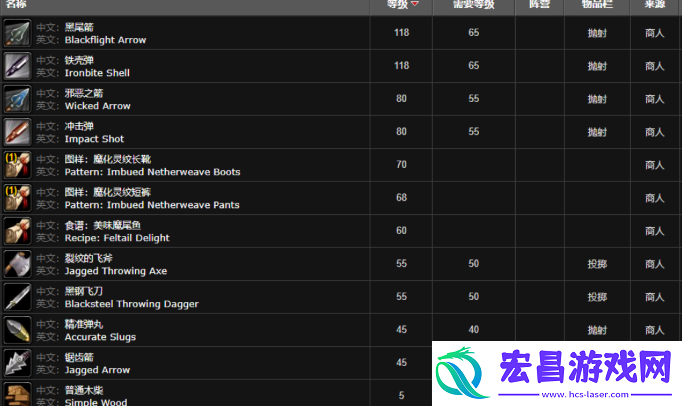Select the Chinese name 锯齿箭
This screenshot has height=406, width=682.
click(x=79, y=358)
